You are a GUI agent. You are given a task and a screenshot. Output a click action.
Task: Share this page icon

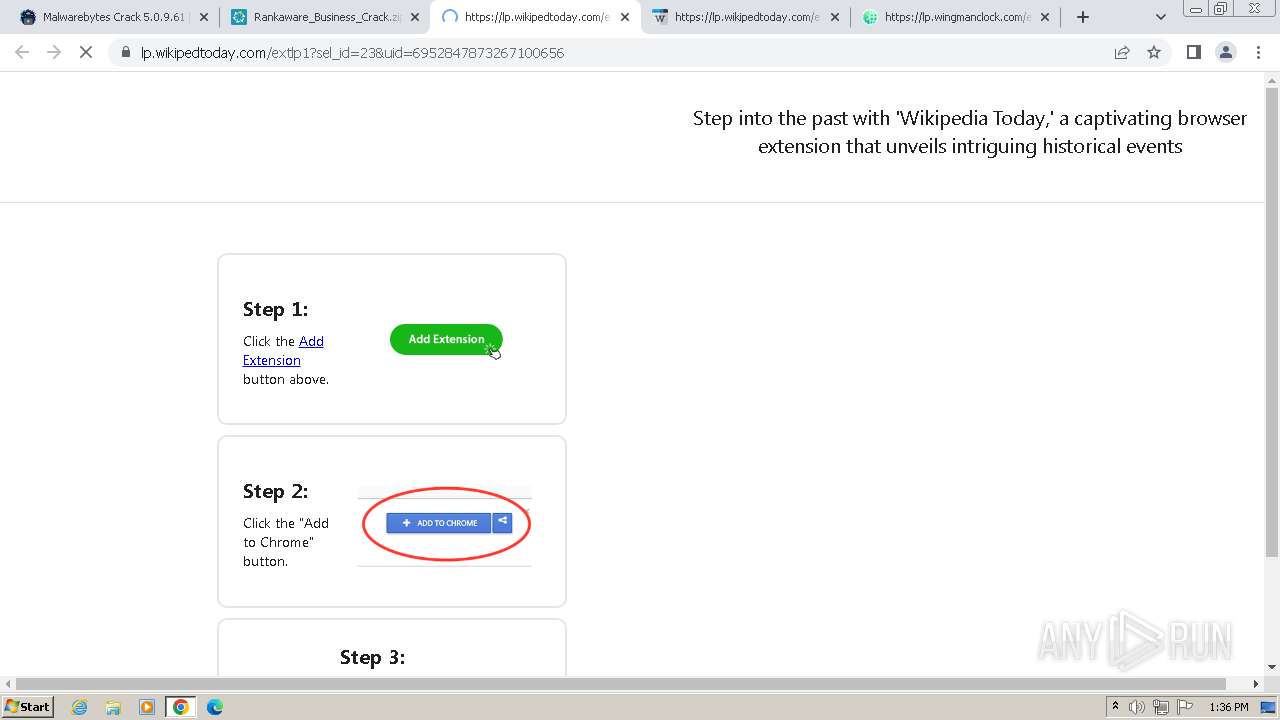[1122, 52]
